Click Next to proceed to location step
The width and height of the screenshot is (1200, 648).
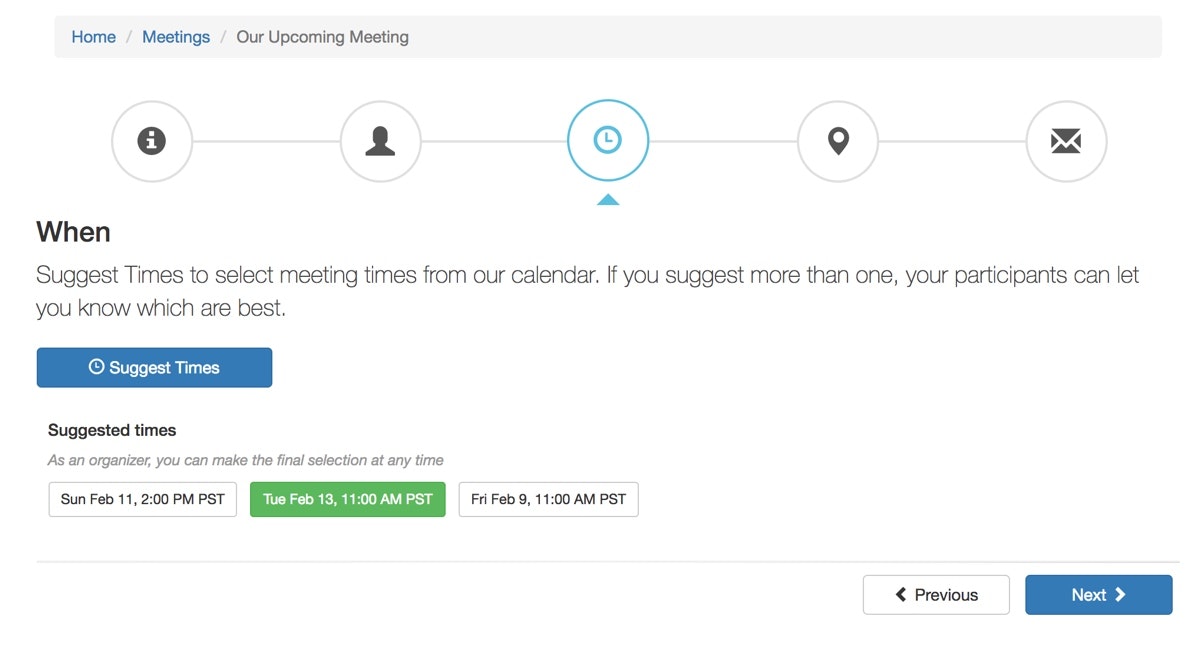click(1098, 594)
